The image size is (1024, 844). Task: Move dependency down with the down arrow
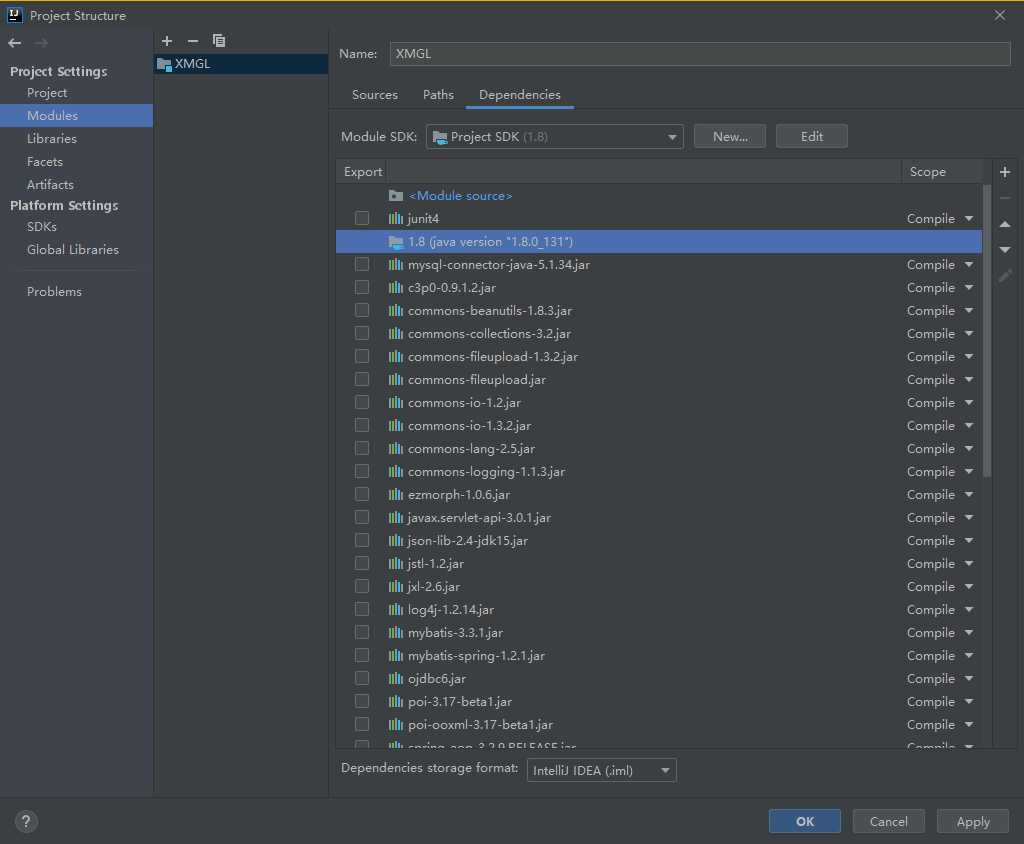[x=1005, y=250]
